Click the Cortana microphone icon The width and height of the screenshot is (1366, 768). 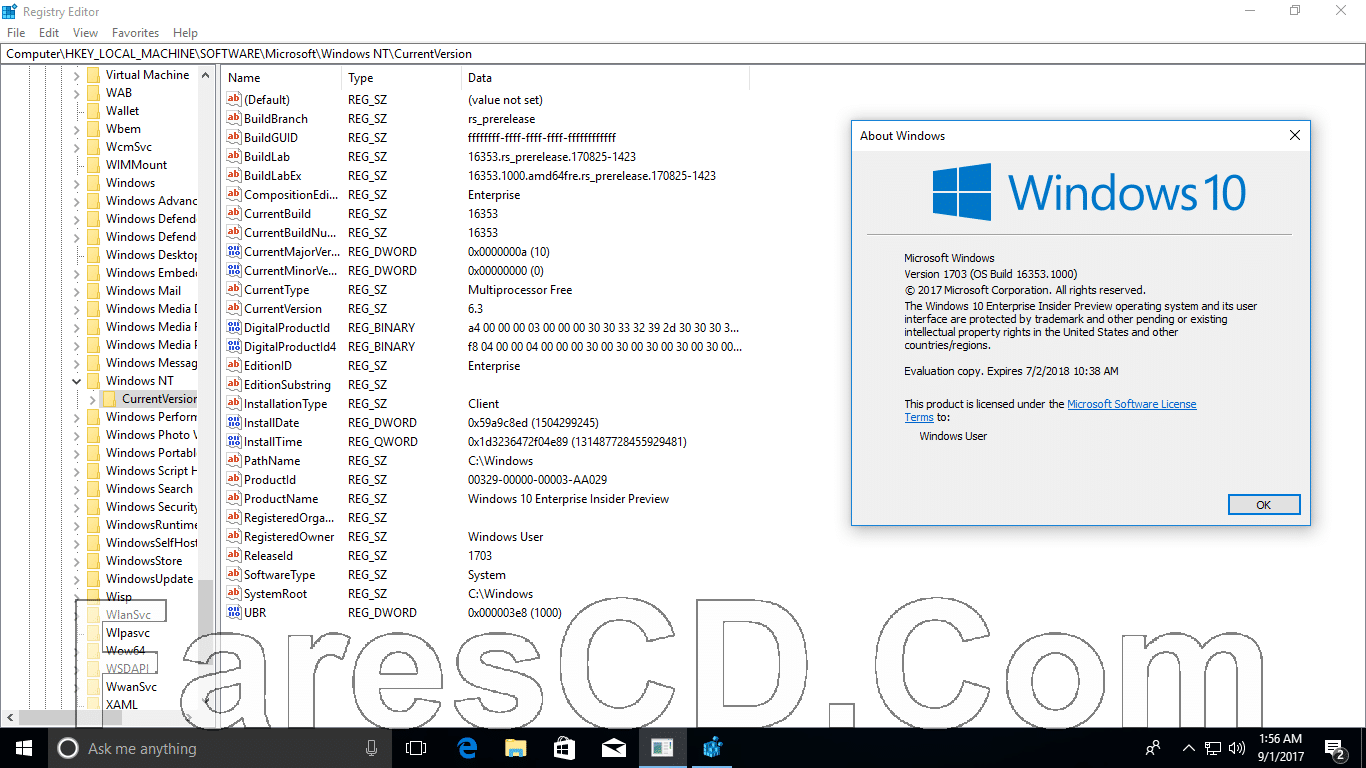[371, 748]
